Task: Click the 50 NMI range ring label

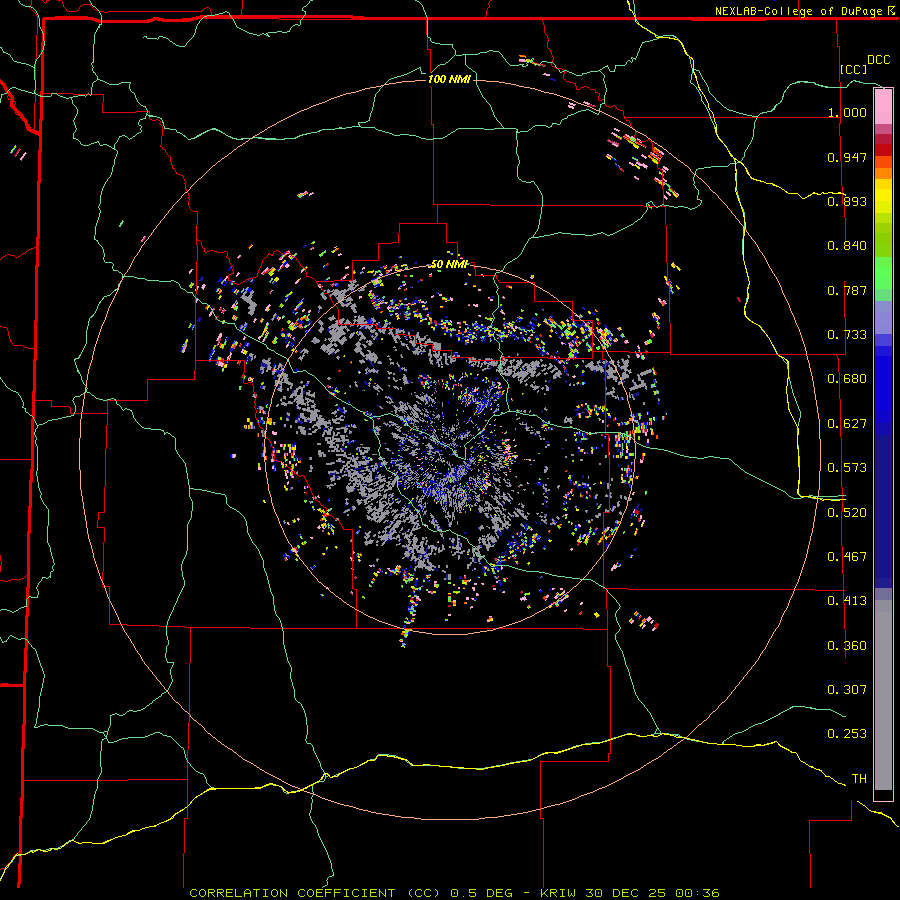Action: [449, 265]
